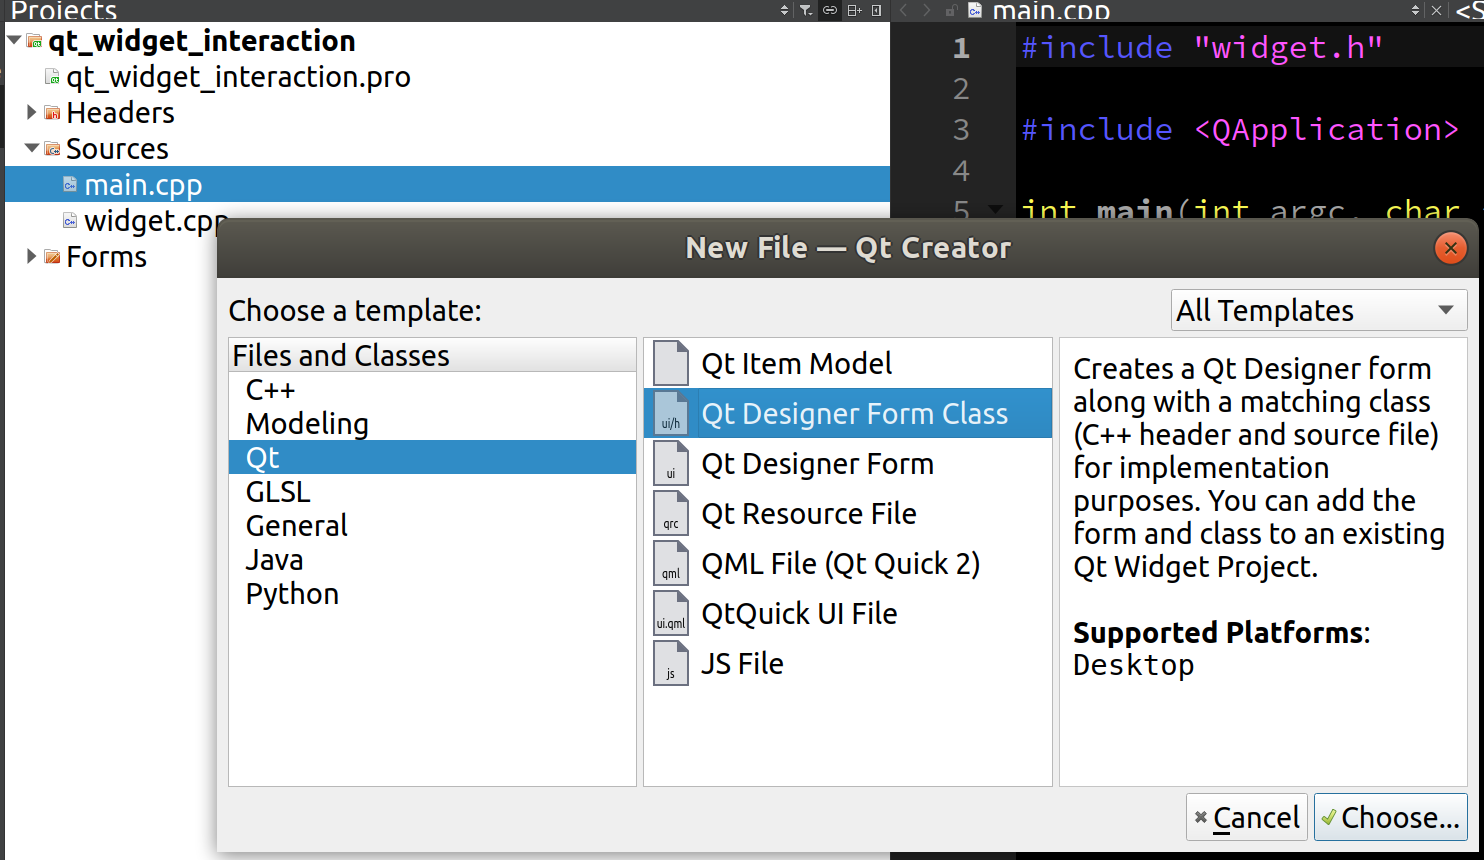Close the main.cpp editor document
The height and width of the screenshot is (860, 1484).
coord(1436,10)
